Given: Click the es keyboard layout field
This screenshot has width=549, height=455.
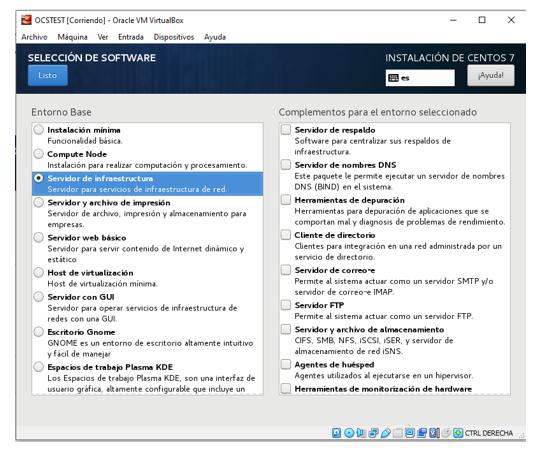Looking at the screenshot, I should click(420, 78).
